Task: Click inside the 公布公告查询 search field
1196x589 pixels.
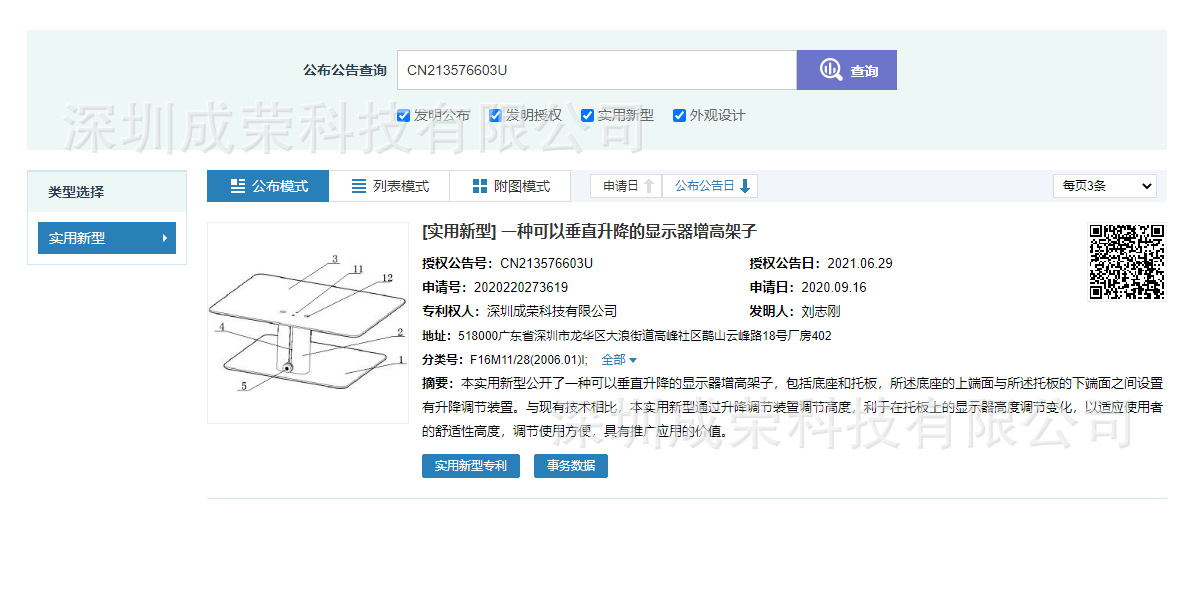Action: (x=597, y=69)
